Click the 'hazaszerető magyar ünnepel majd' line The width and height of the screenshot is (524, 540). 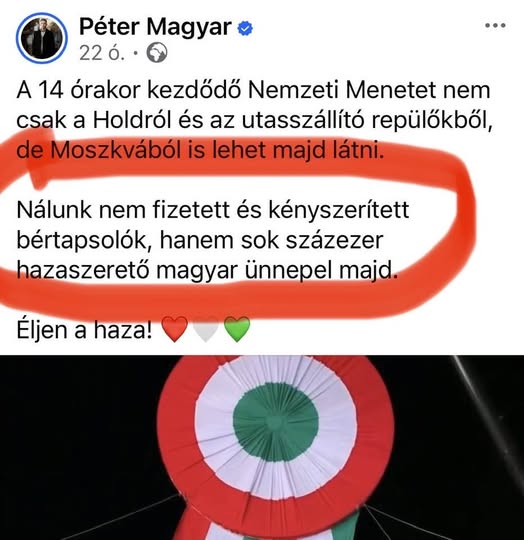click(x=207, y=271)
